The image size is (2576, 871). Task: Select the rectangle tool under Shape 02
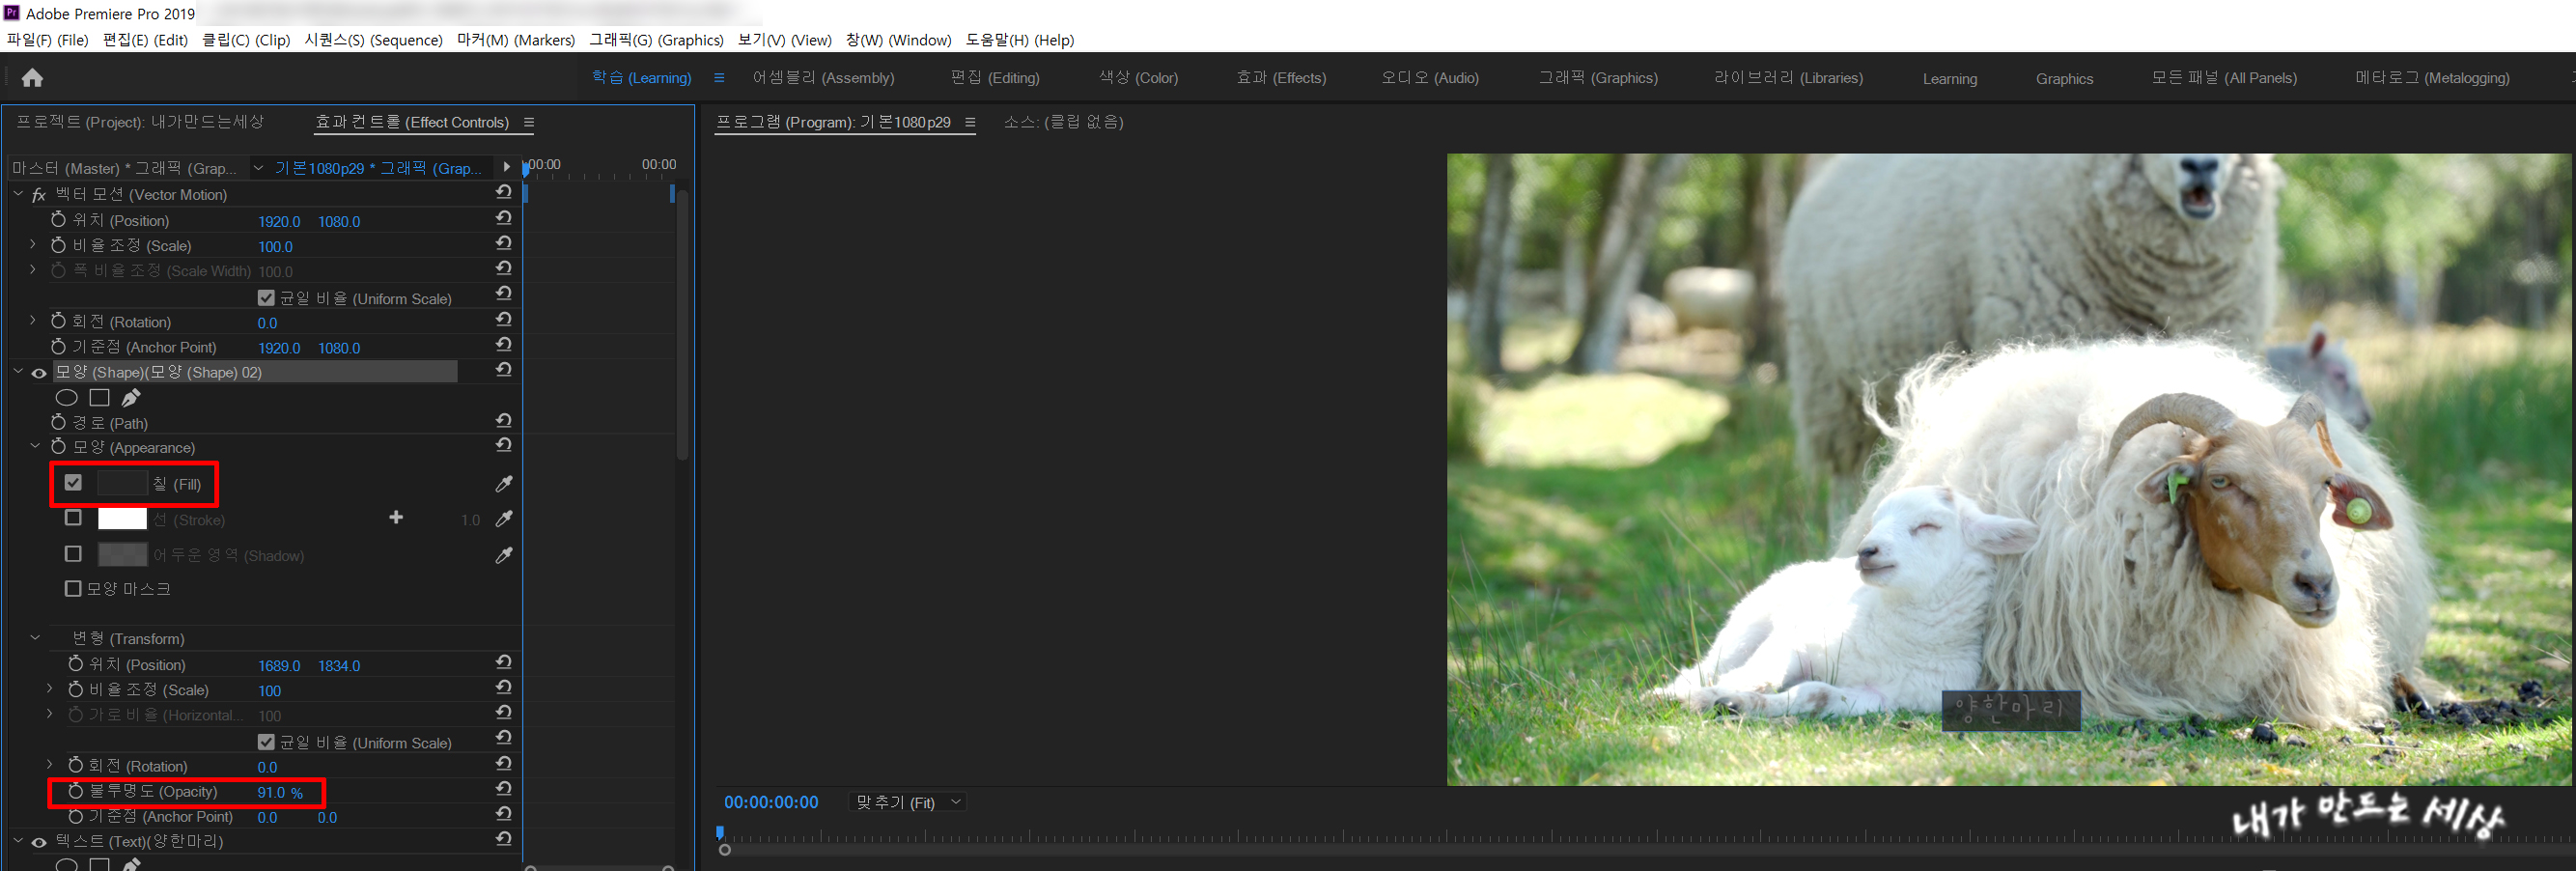[99, 397]
